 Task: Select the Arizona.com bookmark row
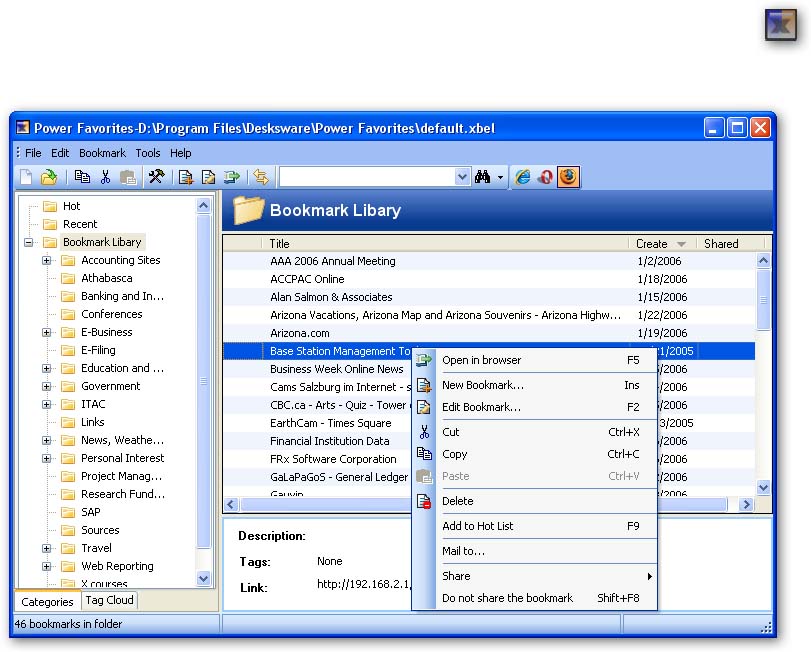tap(299, 333)
